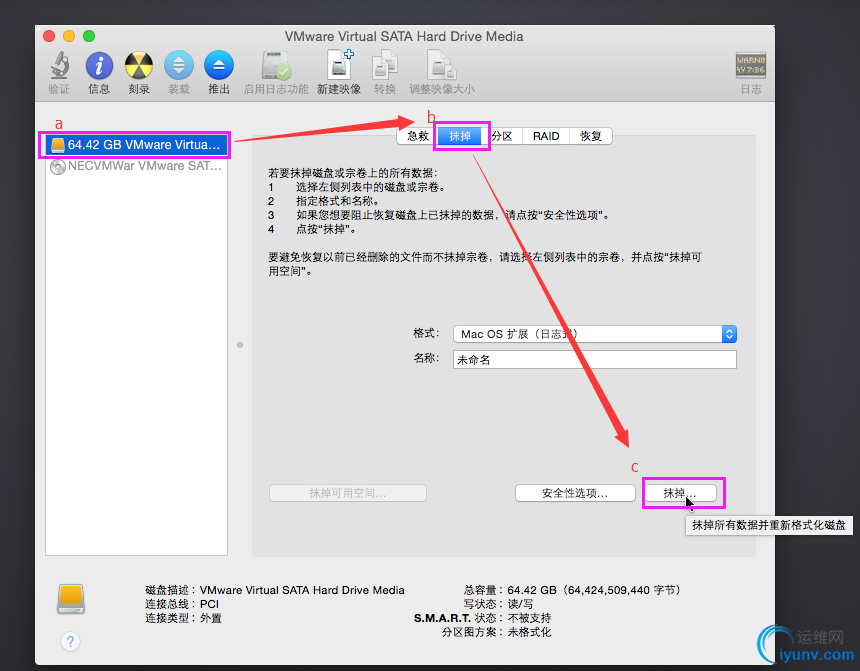860x671 pixels.
Task: Click the 抹掉... erase button
Action: pyautogui.click(x=680, y=493)
